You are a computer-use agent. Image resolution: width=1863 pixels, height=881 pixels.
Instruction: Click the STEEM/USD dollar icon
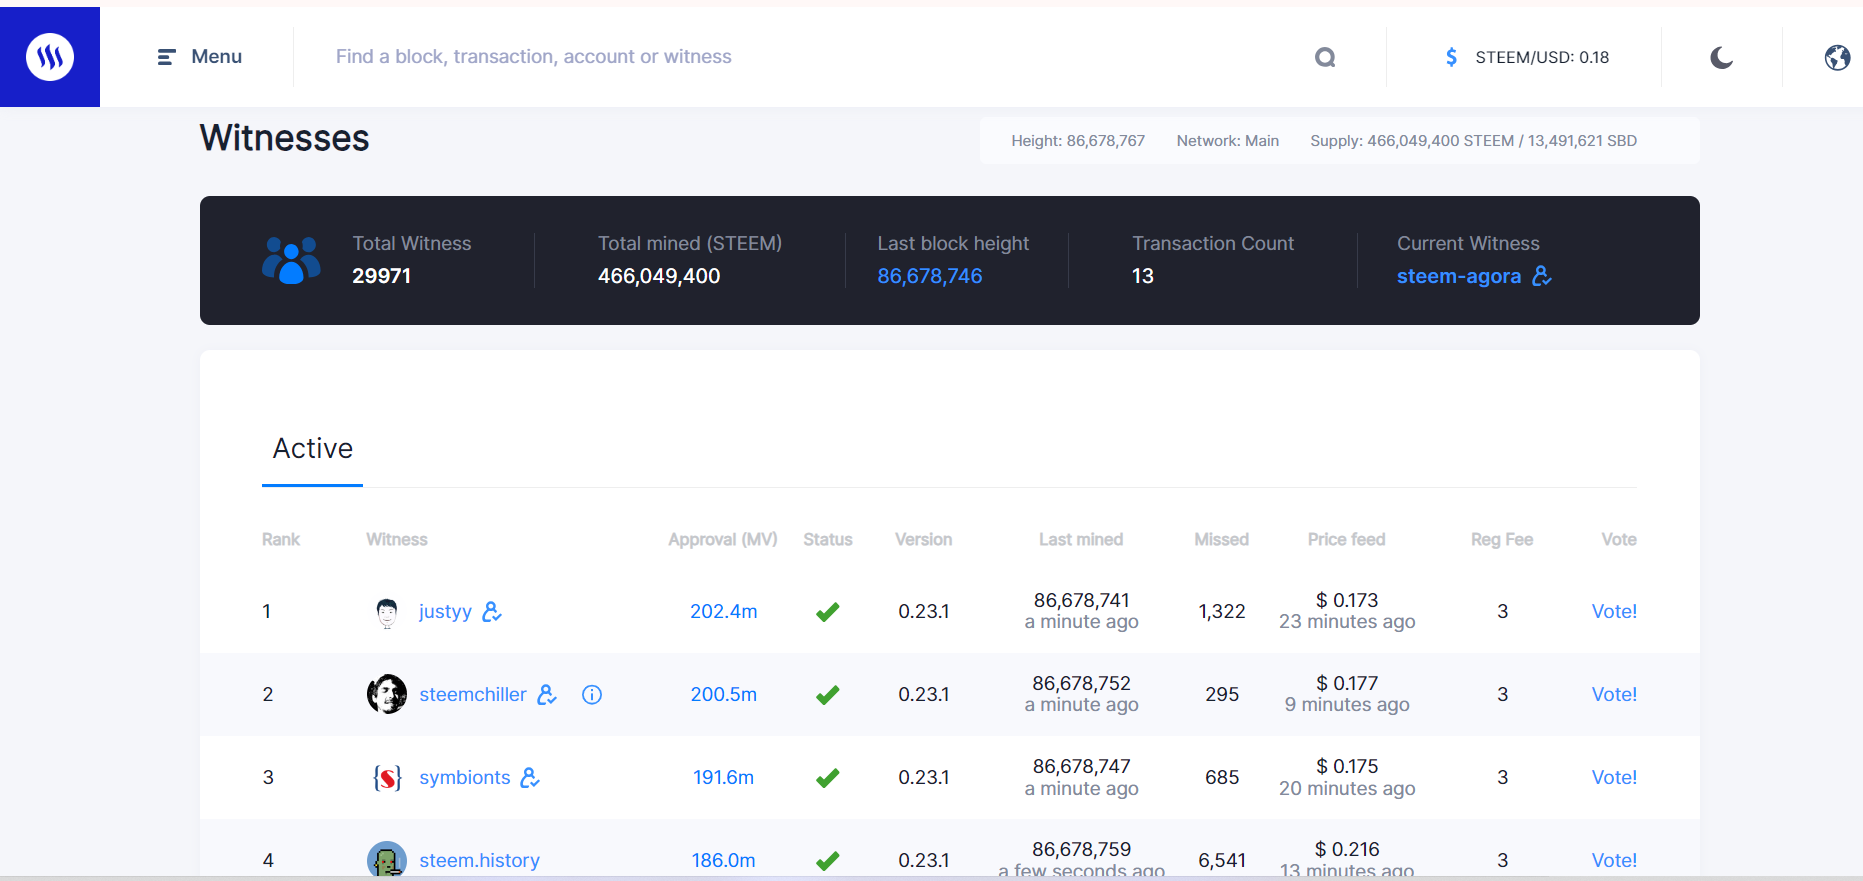point(1451,57)
